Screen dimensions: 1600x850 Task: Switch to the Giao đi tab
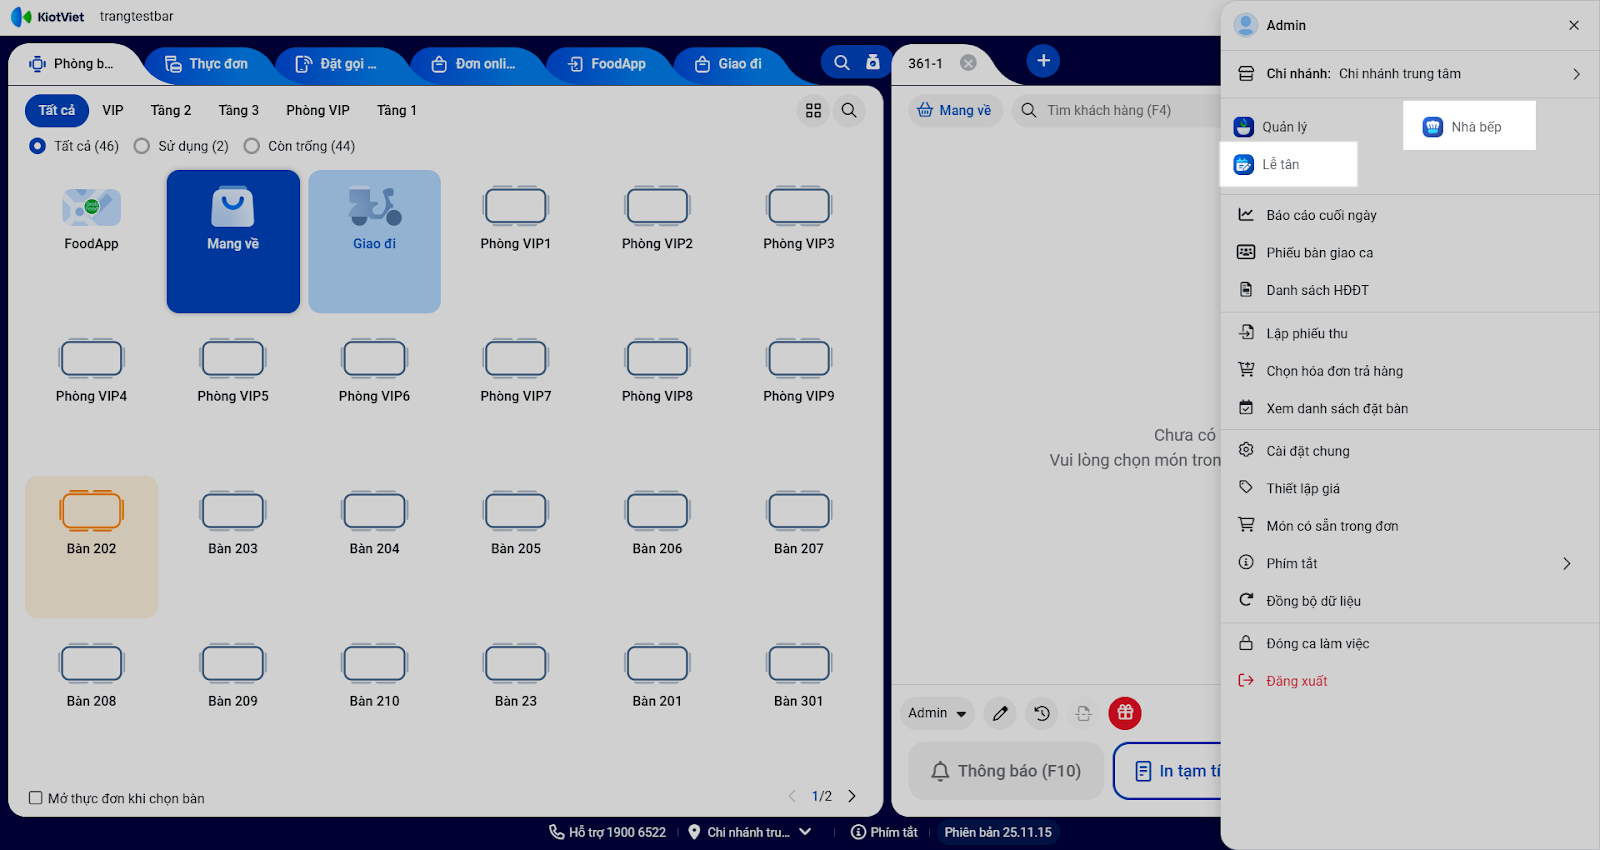click(x=728, y=63)
